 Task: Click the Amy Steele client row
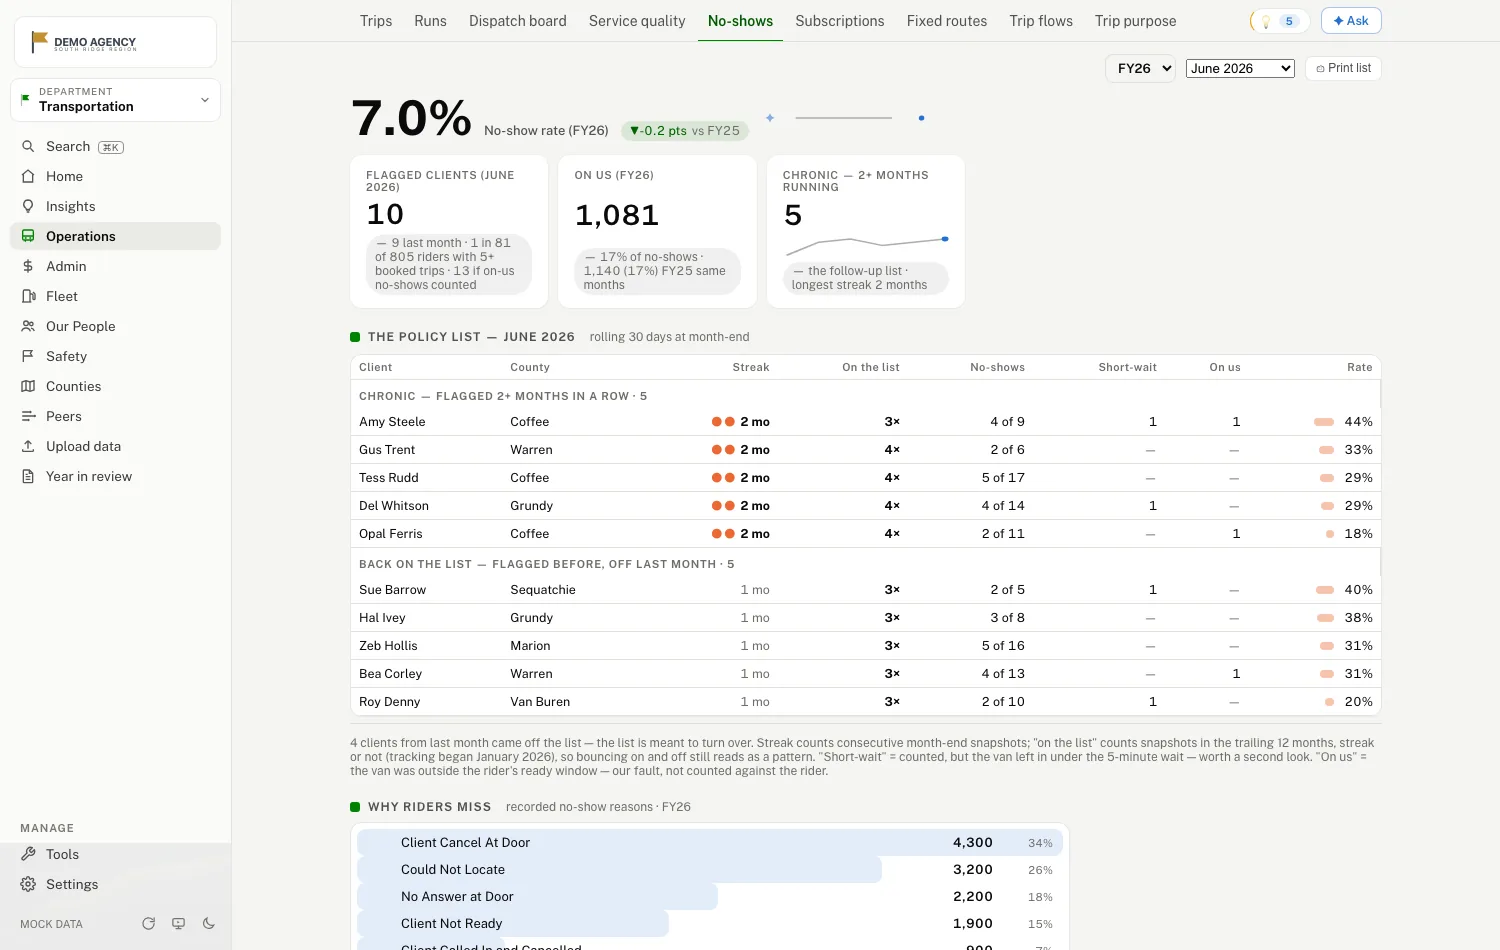865,422
